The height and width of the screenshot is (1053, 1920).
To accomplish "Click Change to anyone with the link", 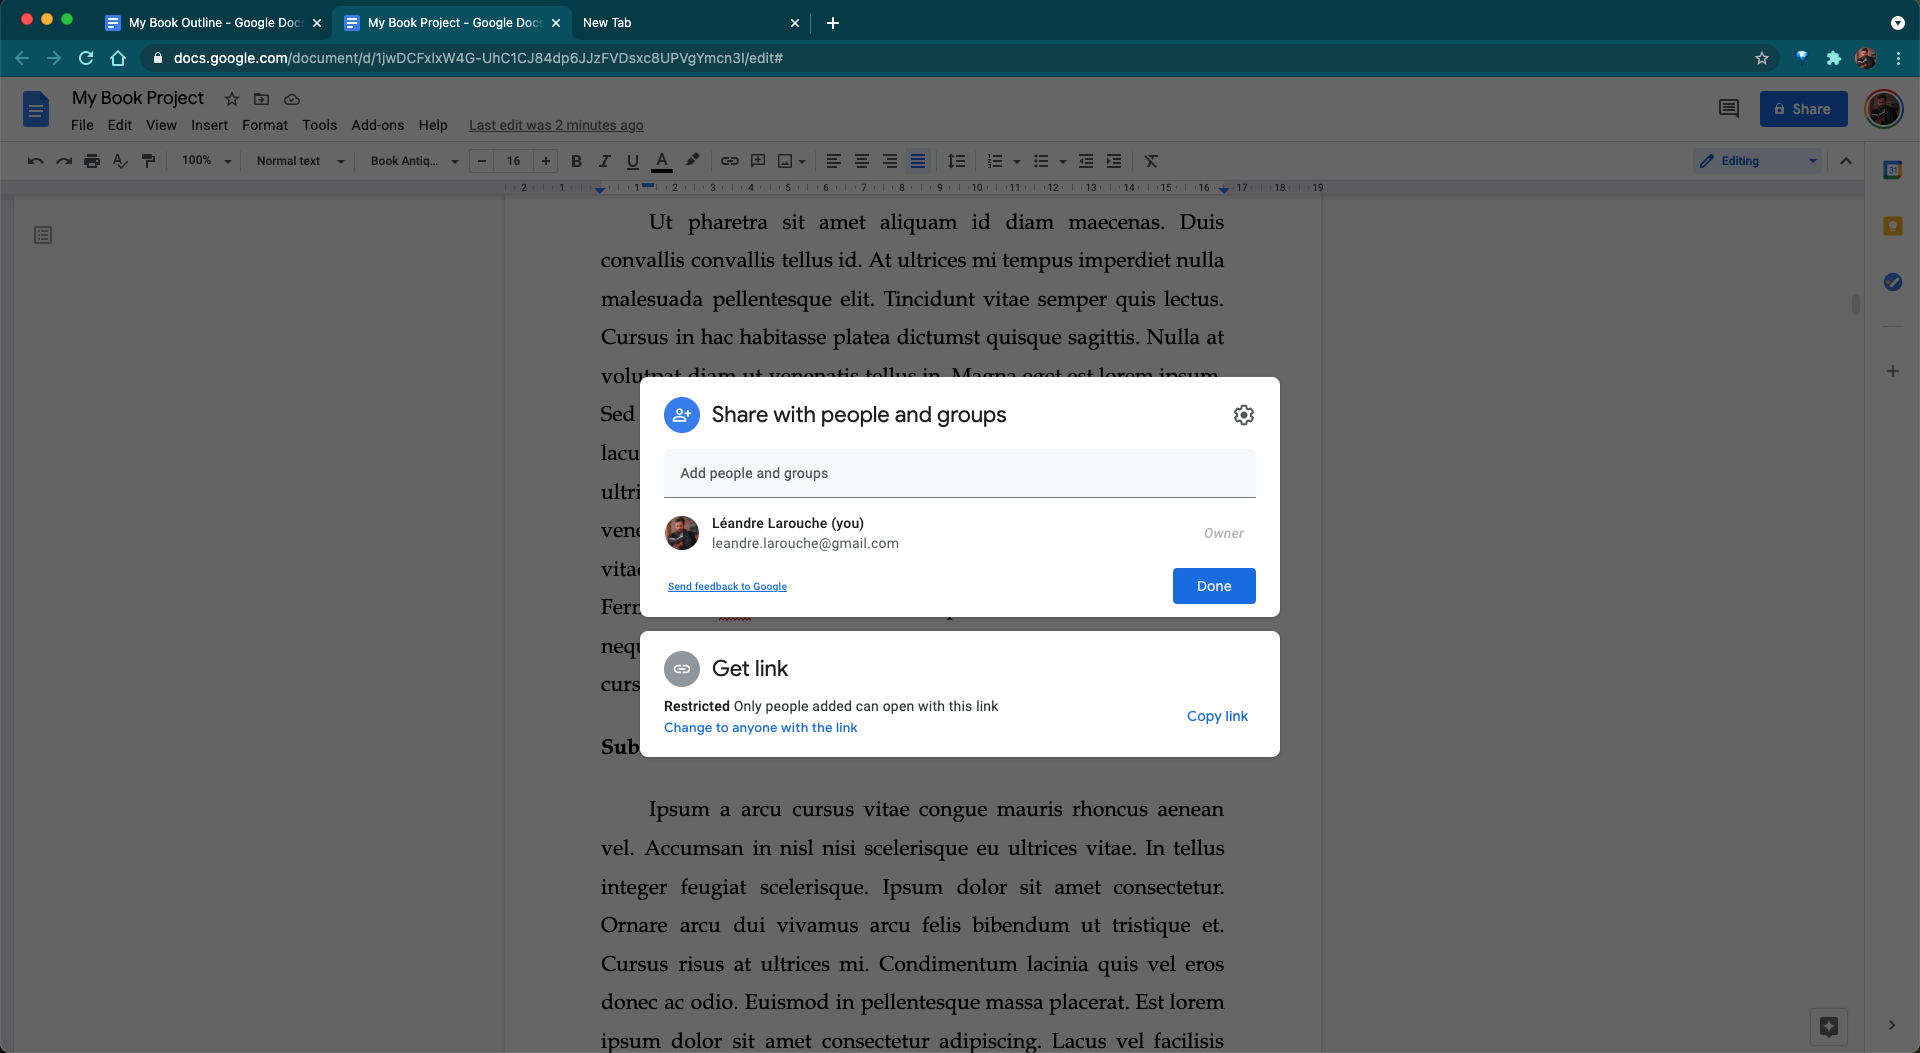I will pyautogui.click(x=760, y=728).
